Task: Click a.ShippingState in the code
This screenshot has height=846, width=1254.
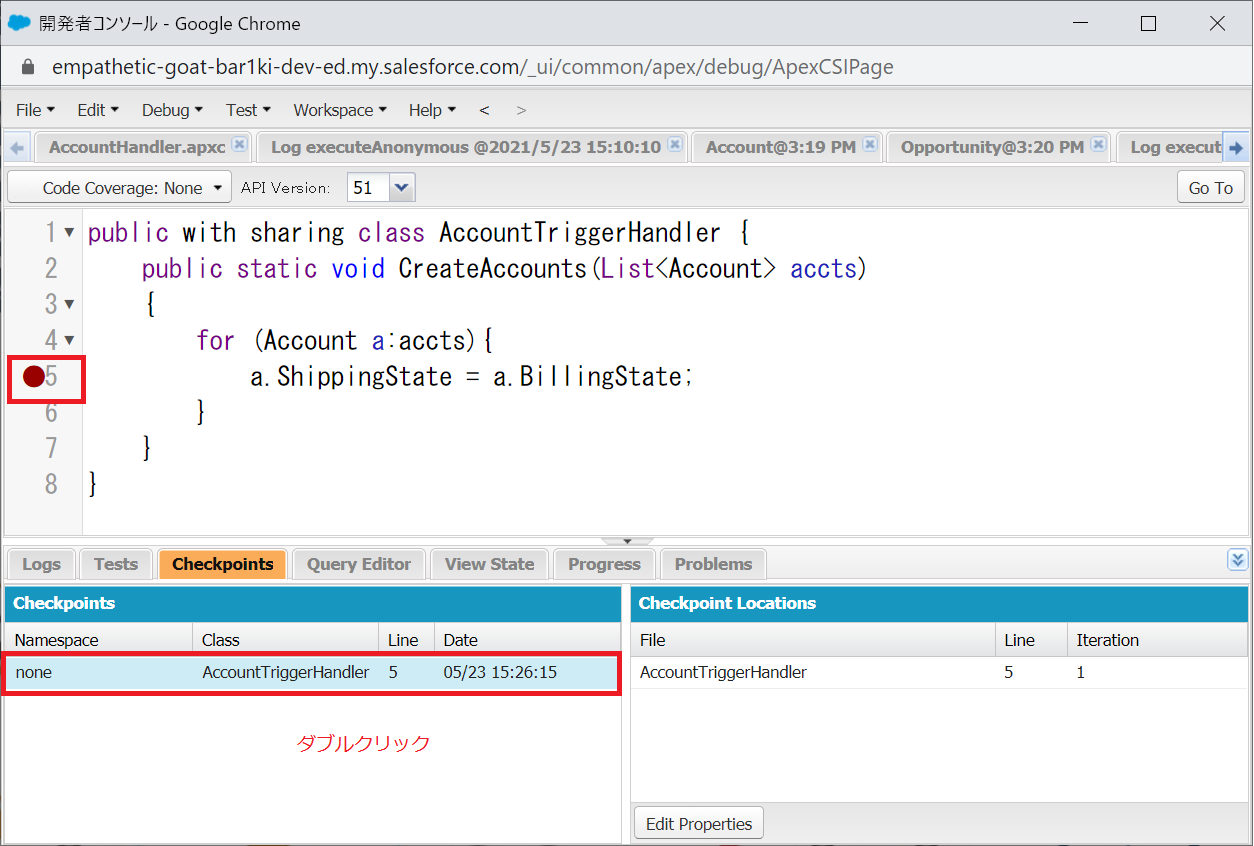Action: point(351,377)
